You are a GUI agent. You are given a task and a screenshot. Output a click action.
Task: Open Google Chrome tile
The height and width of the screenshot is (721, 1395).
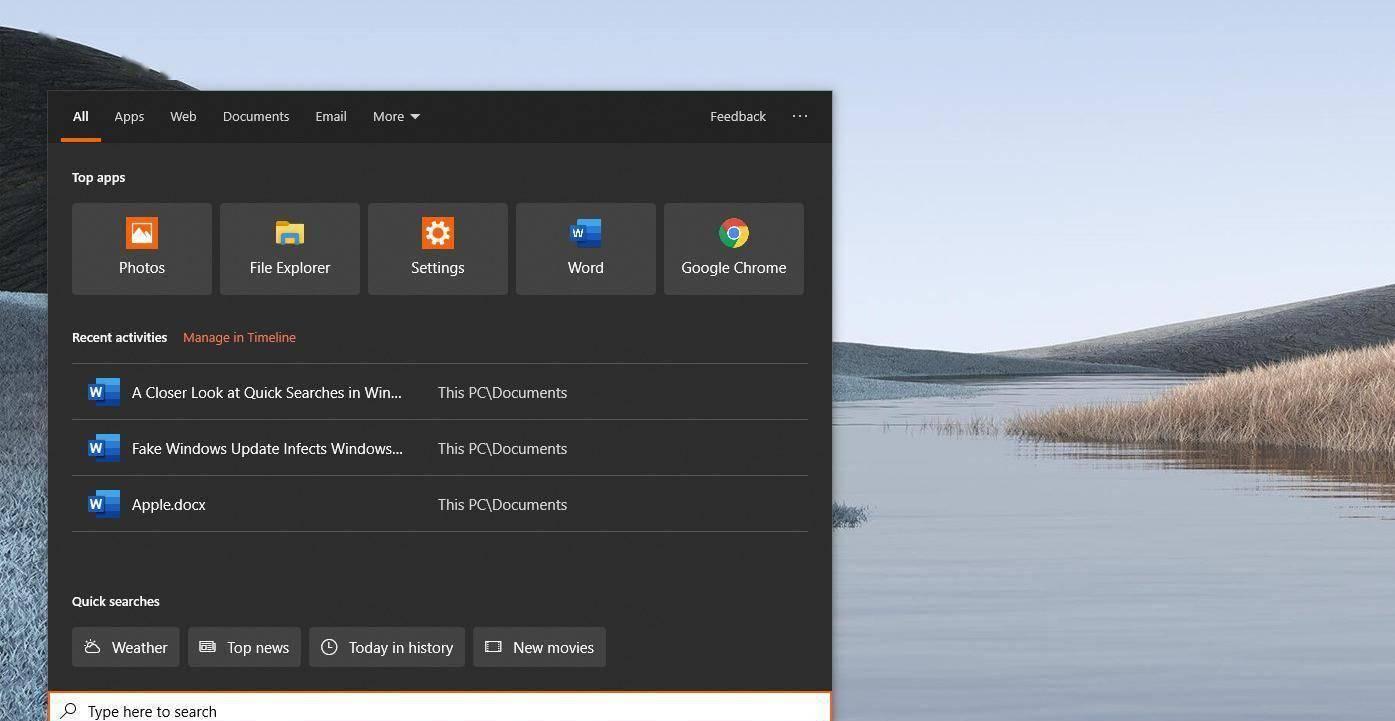click(734, 249)
